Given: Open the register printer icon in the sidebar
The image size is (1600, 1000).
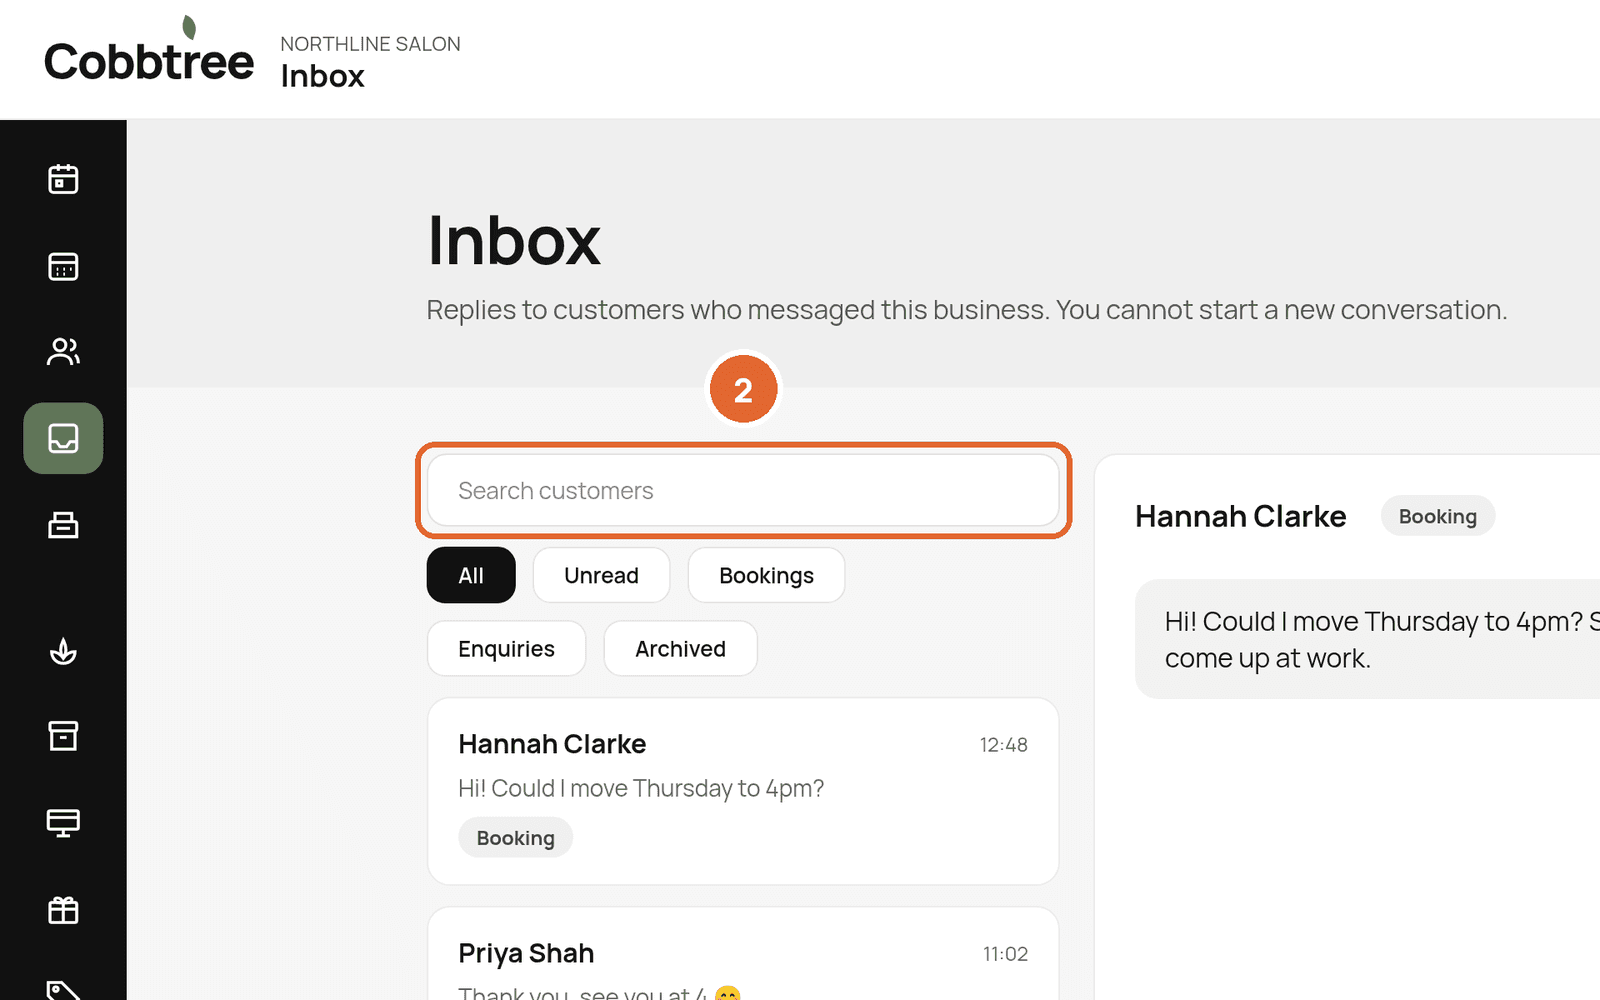Looking at the screenshot, I should 63,525.
